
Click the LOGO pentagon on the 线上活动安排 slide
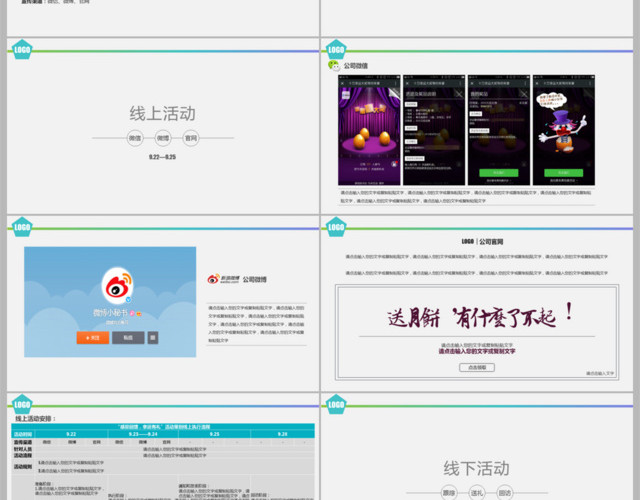22,404
